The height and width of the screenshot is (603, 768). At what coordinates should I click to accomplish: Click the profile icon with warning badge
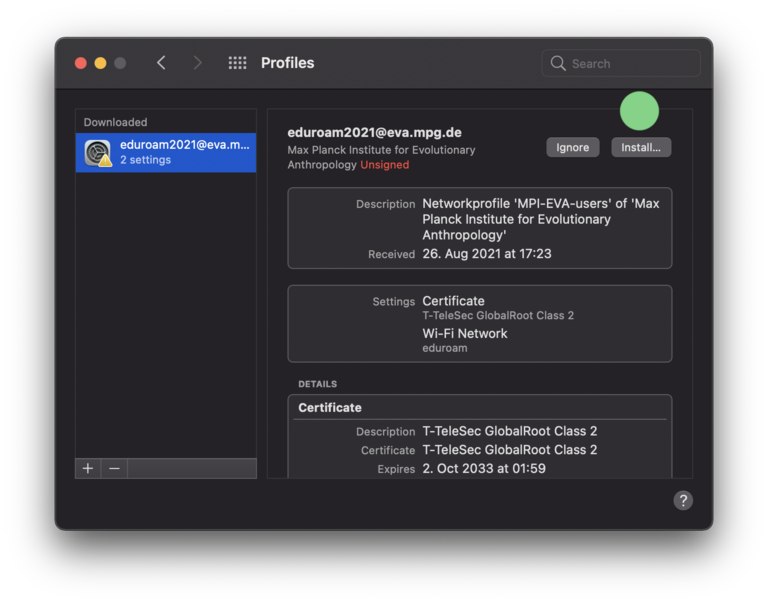click(98, 153)
